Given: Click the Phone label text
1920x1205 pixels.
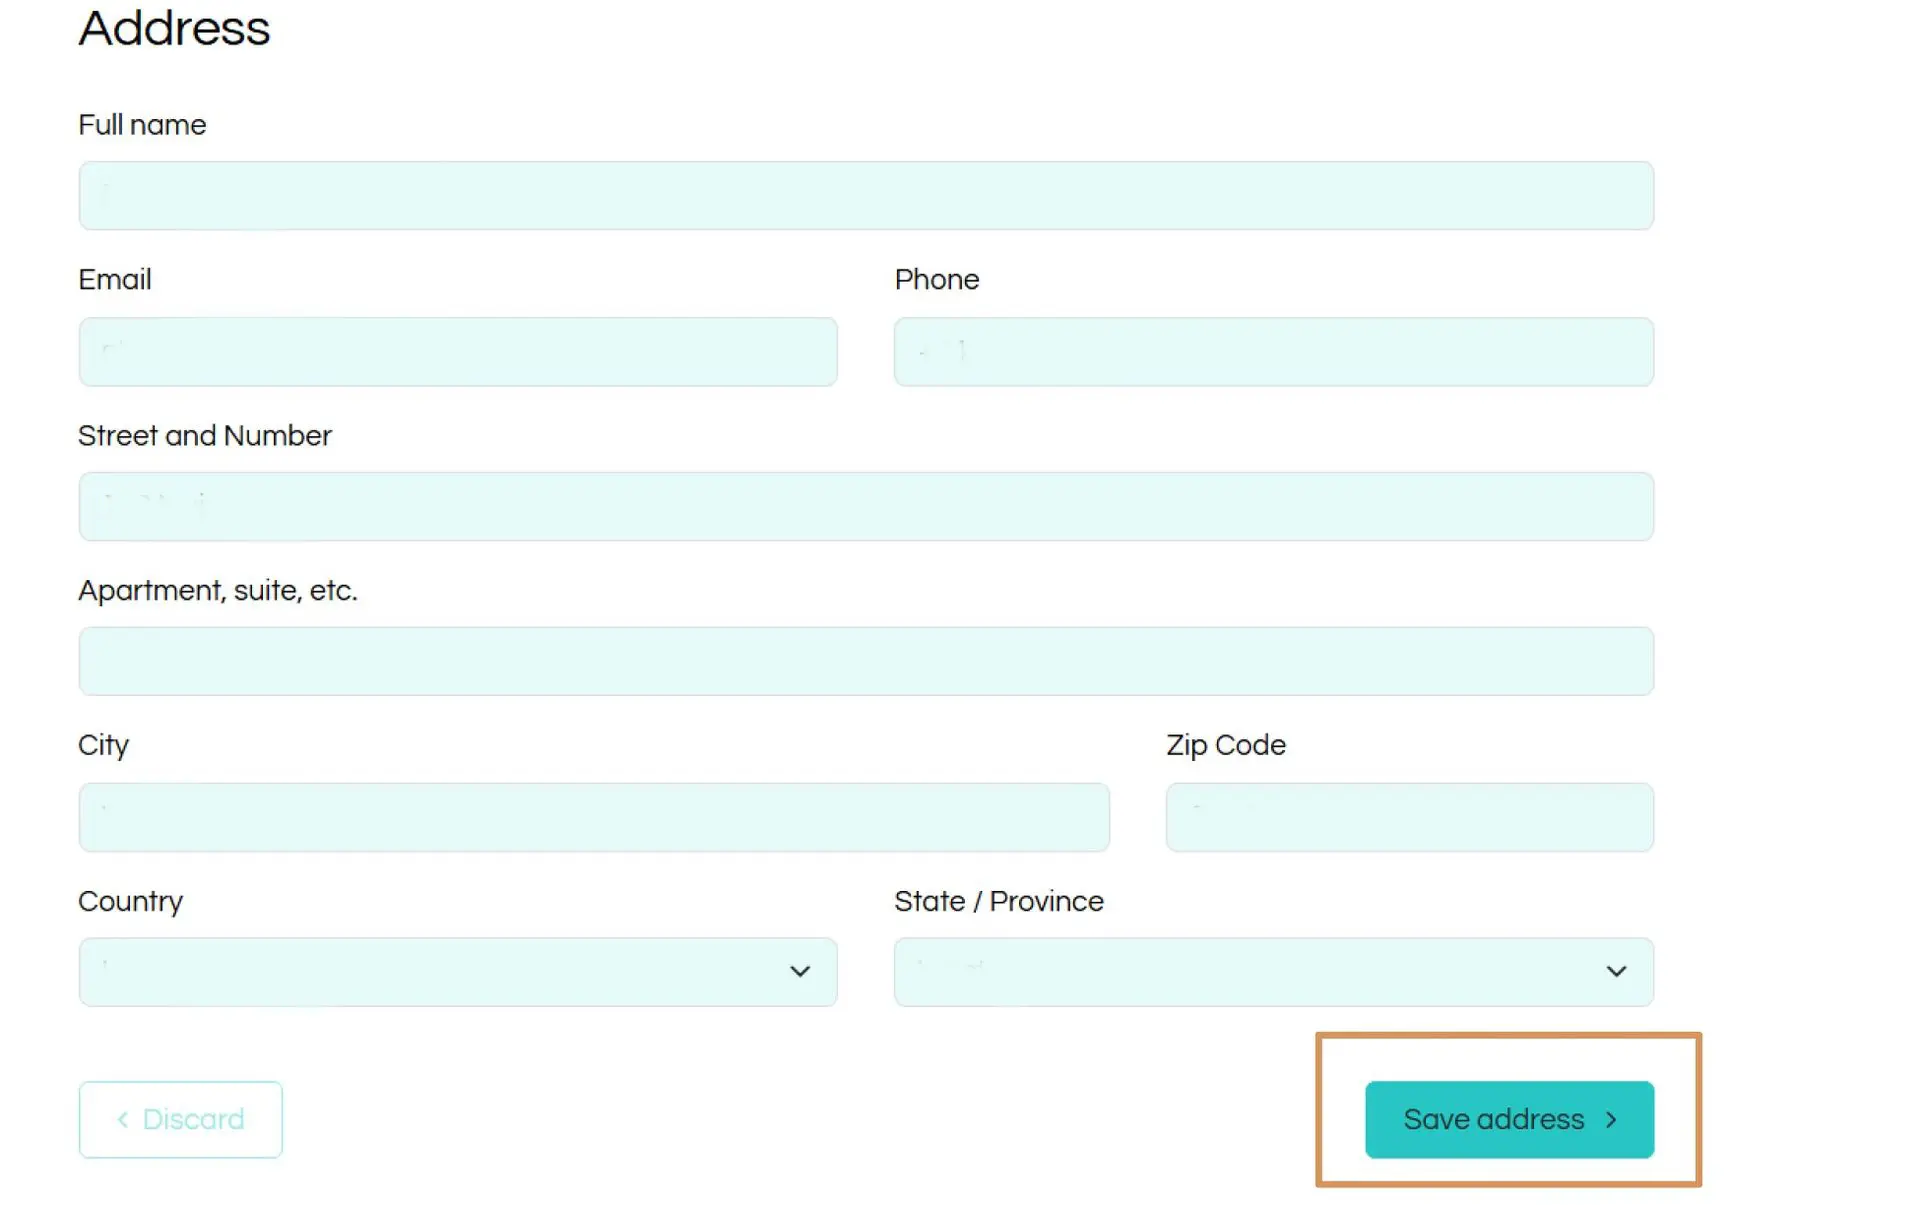Looking at the screenshot, I should (937, 280).
